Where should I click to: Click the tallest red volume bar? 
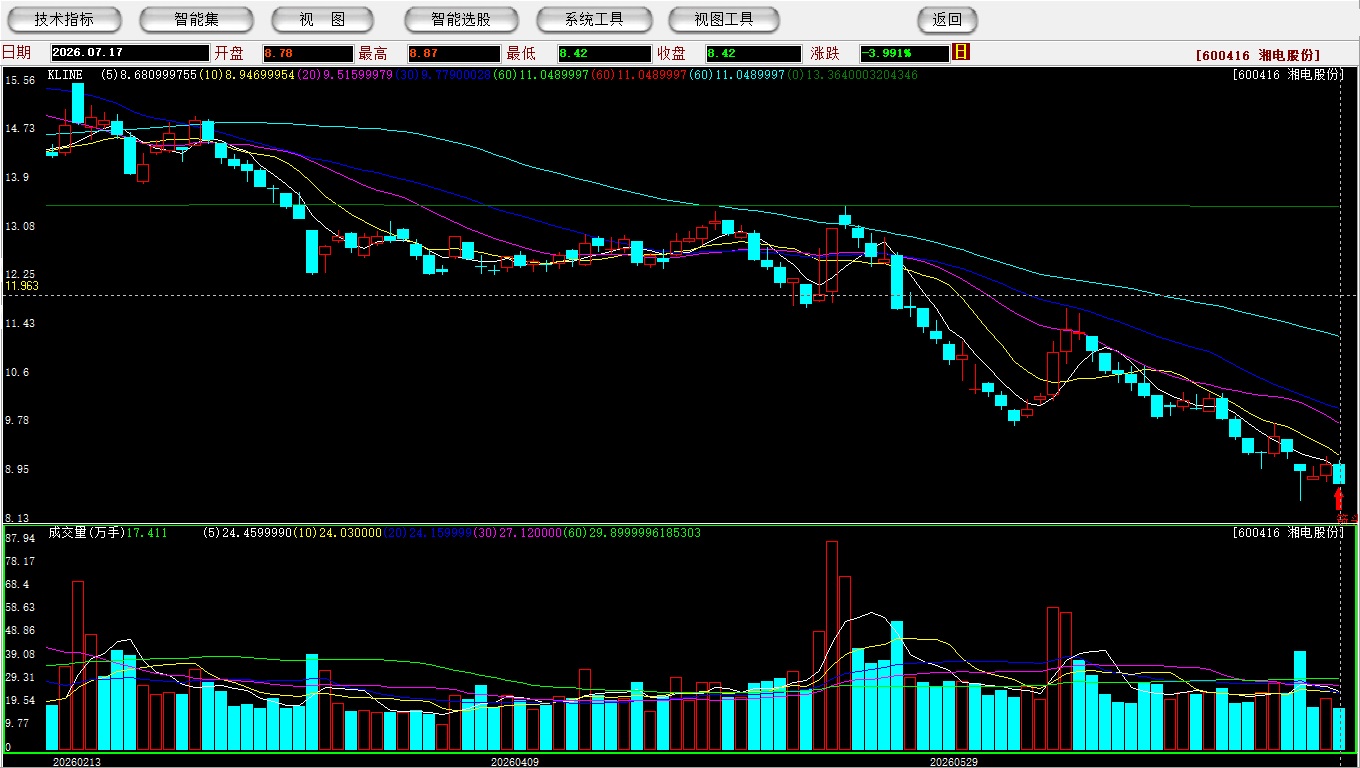coord(832,646)
